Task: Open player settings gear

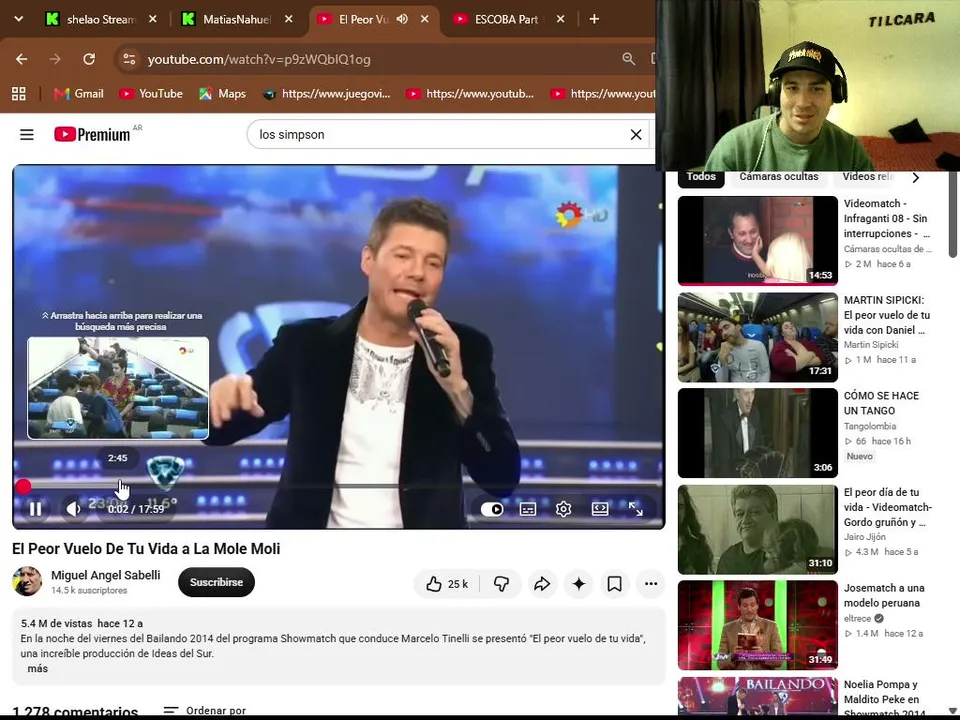Action: click(563, 509)
